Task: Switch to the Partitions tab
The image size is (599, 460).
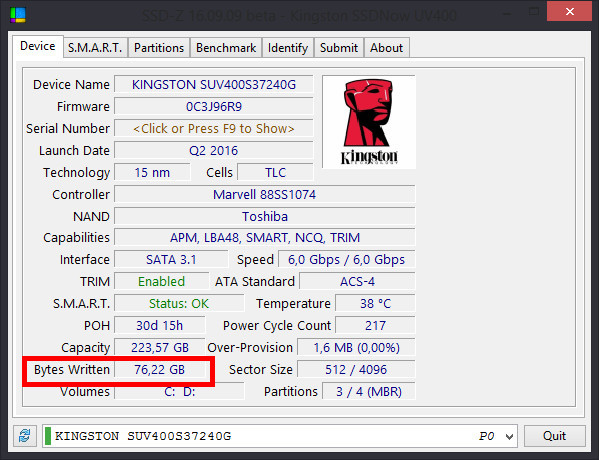Action: click(x=159, y=48)
